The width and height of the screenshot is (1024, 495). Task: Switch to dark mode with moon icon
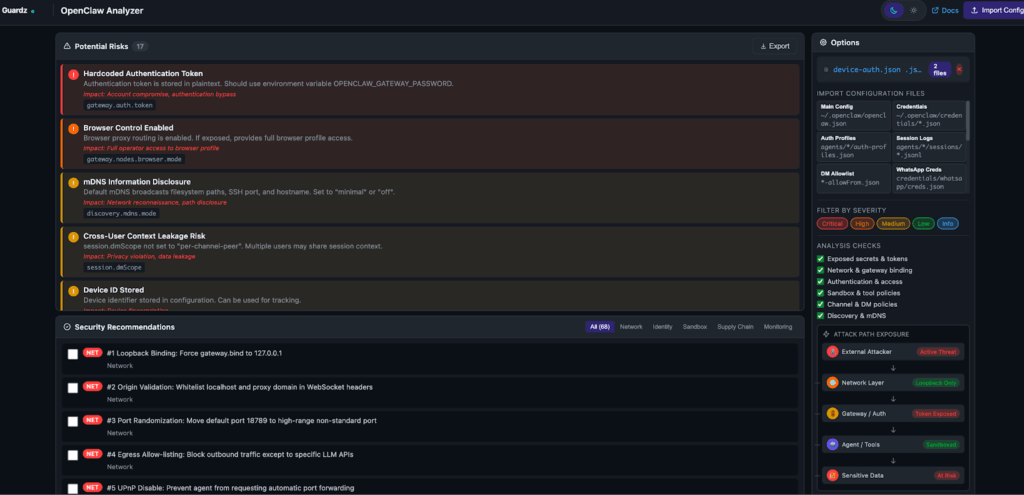point(895,10)
